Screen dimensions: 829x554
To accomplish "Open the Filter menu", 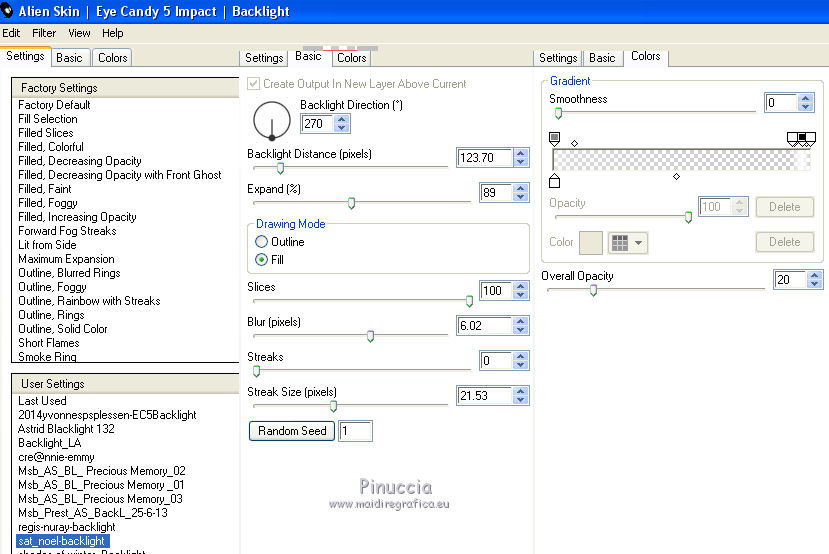I will click(44, 33).
